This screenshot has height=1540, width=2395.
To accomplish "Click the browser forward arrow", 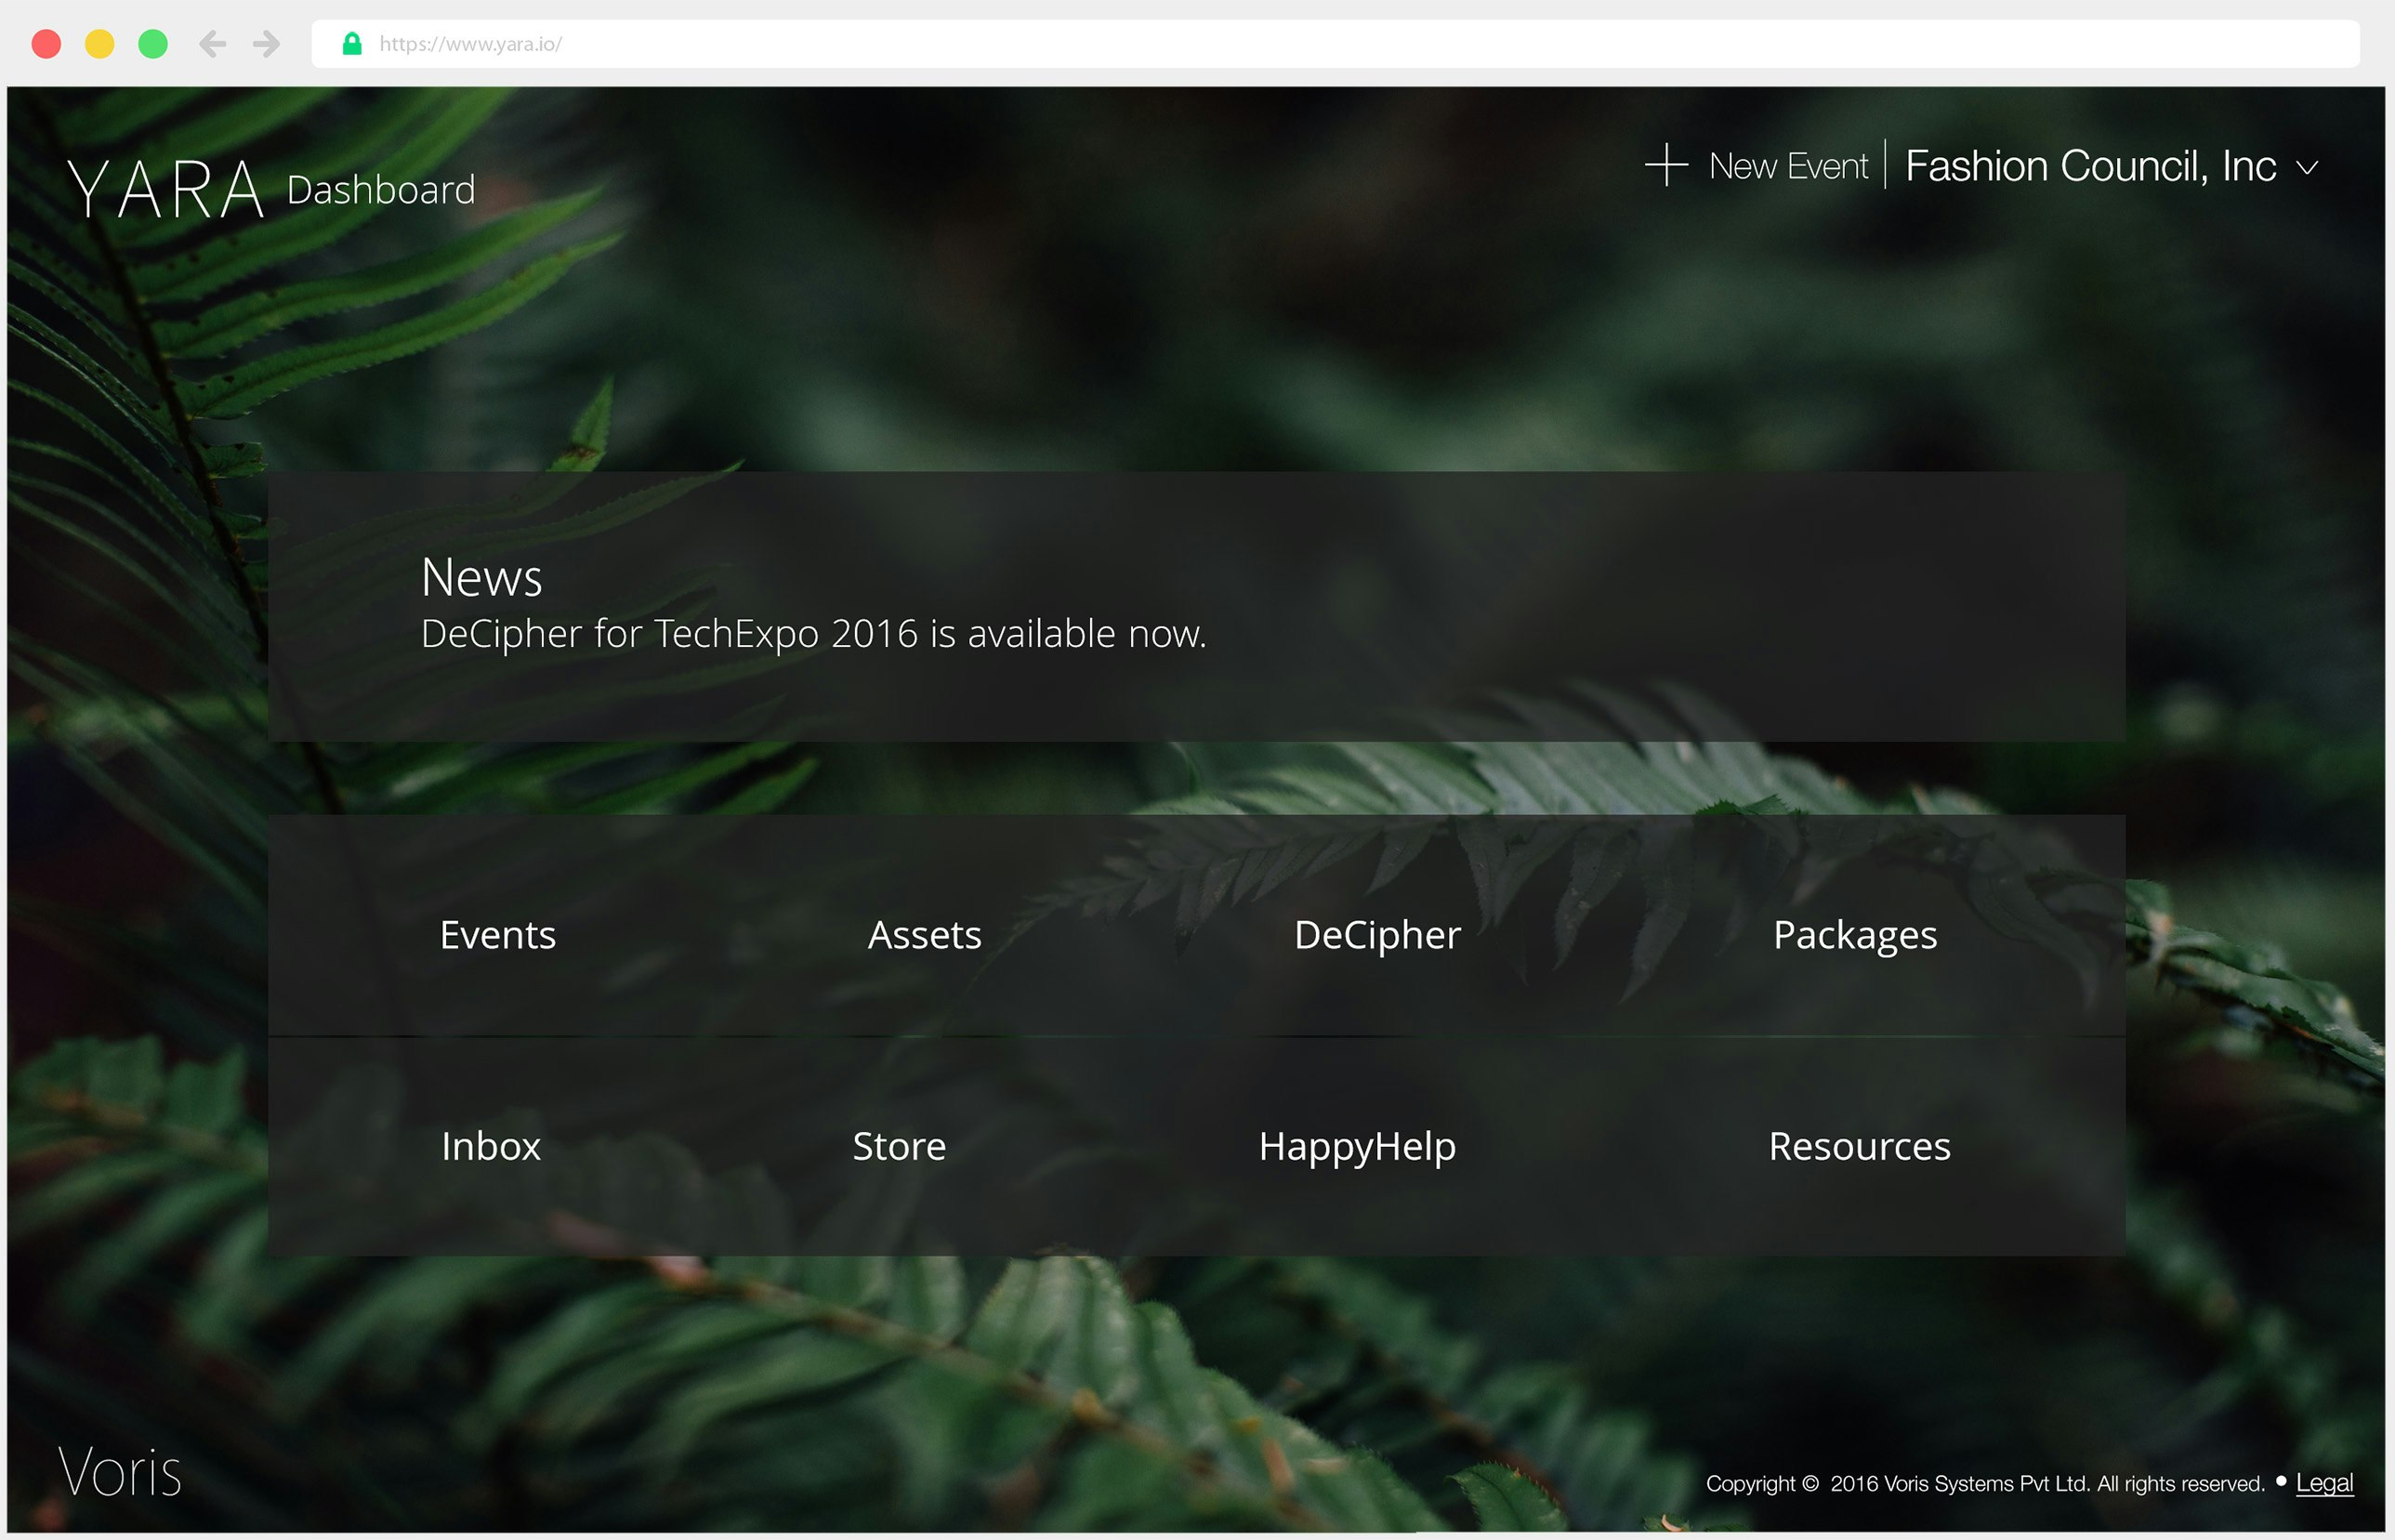I will pos(266,44).
